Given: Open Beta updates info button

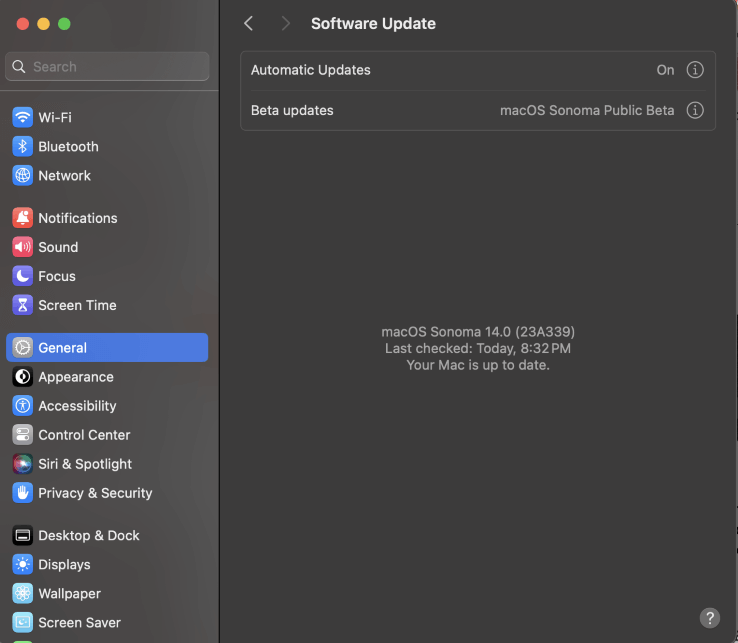Looking at the screenshot, I should (x=695, y=111).
